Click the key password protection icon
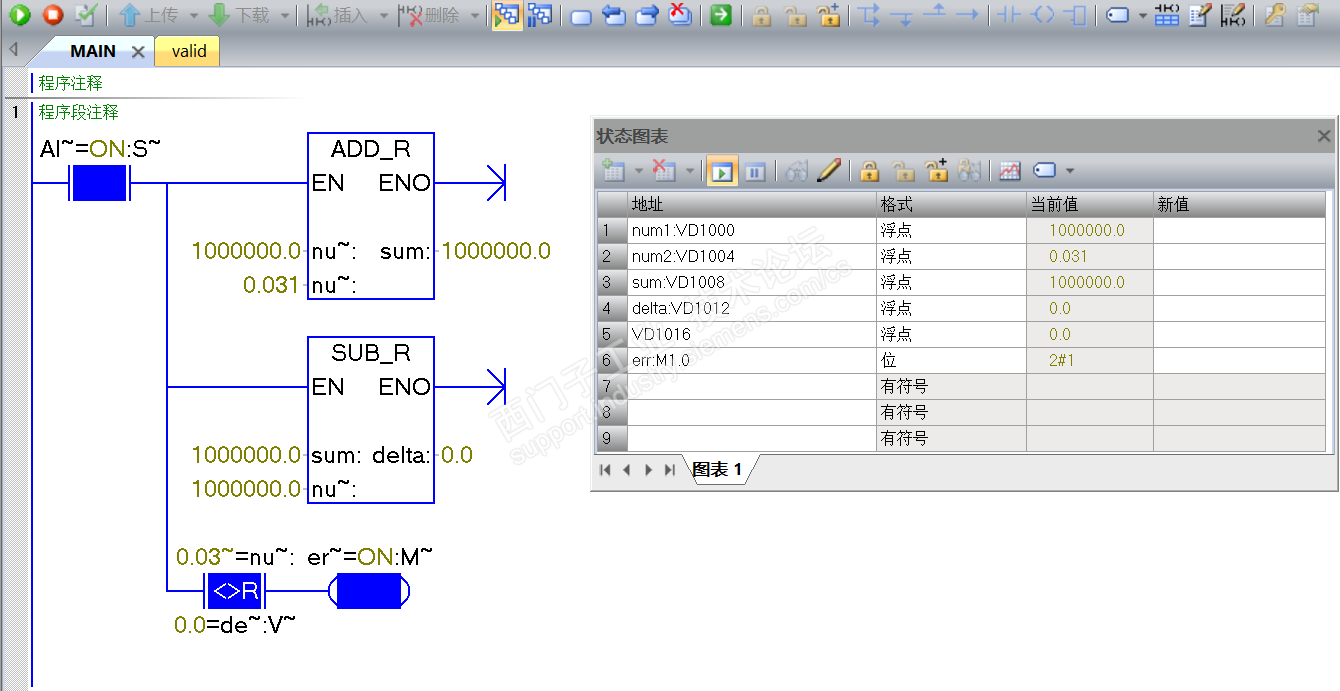1340x691 pixels. 1274,15
